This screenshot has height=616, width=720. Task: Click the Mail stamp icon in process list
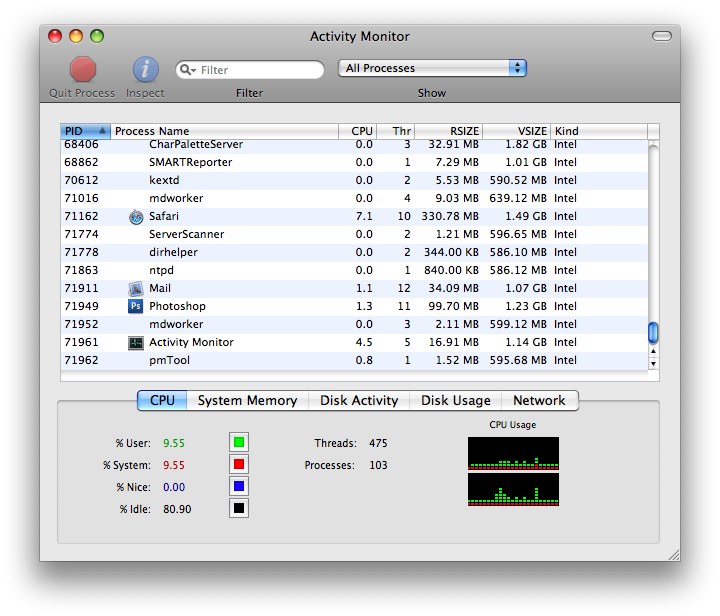[x=136, y=289]
